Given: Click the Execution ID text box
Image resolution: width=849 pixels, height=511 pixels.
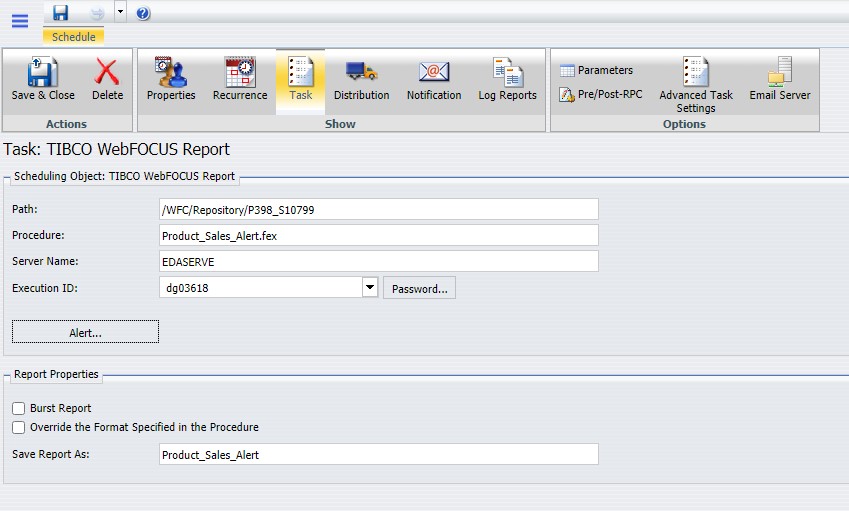Looking at the screenshot, I should [261, 287].
